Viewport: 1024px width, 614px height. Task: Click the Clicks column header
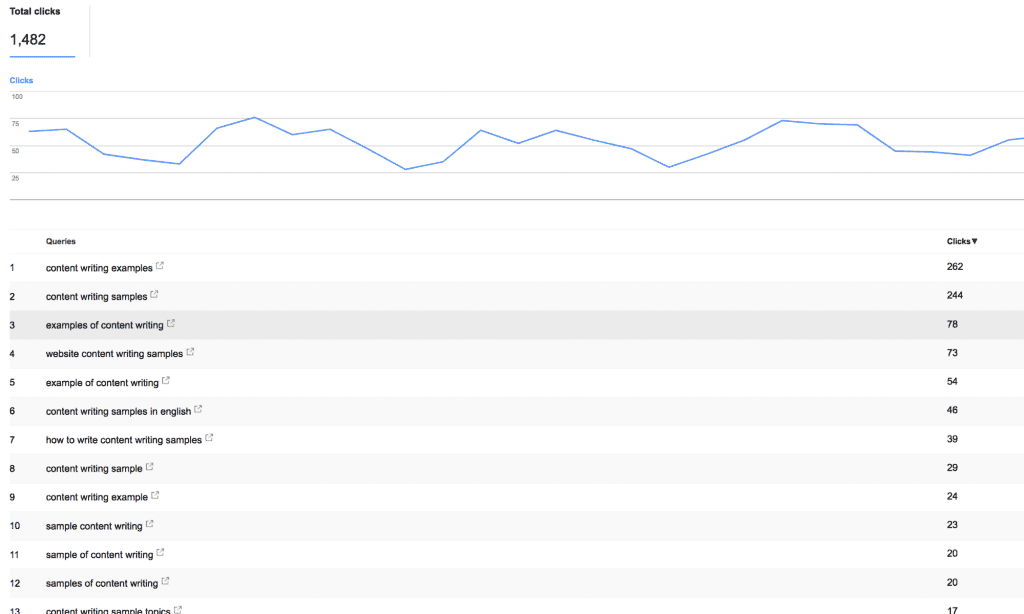(957, 241)
